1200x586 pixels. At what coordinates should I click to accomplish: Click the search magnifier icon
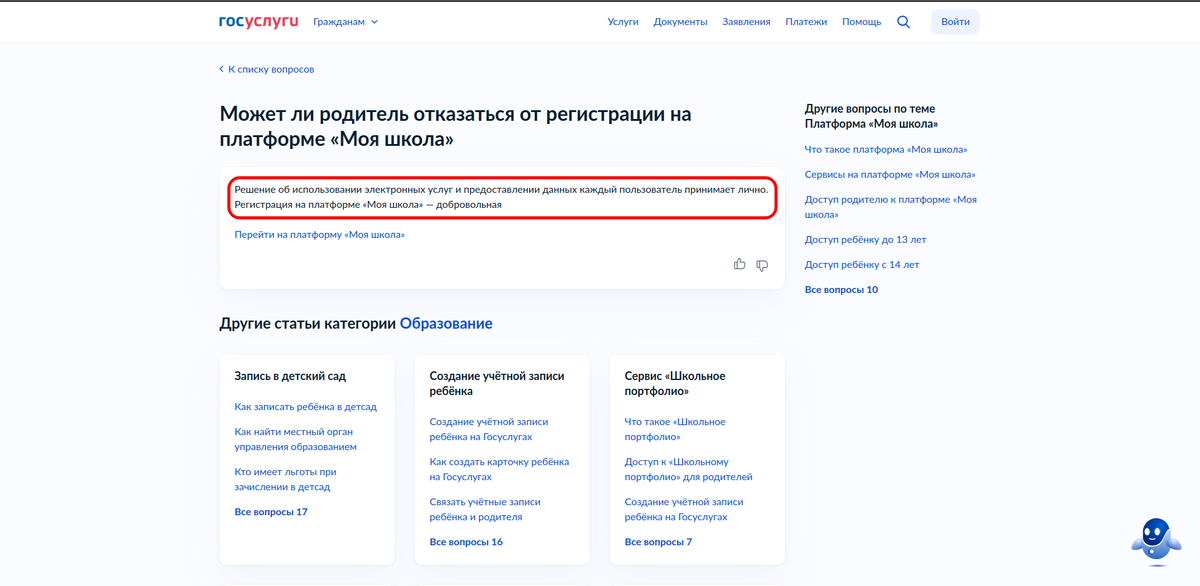click(x=904, y=22)
